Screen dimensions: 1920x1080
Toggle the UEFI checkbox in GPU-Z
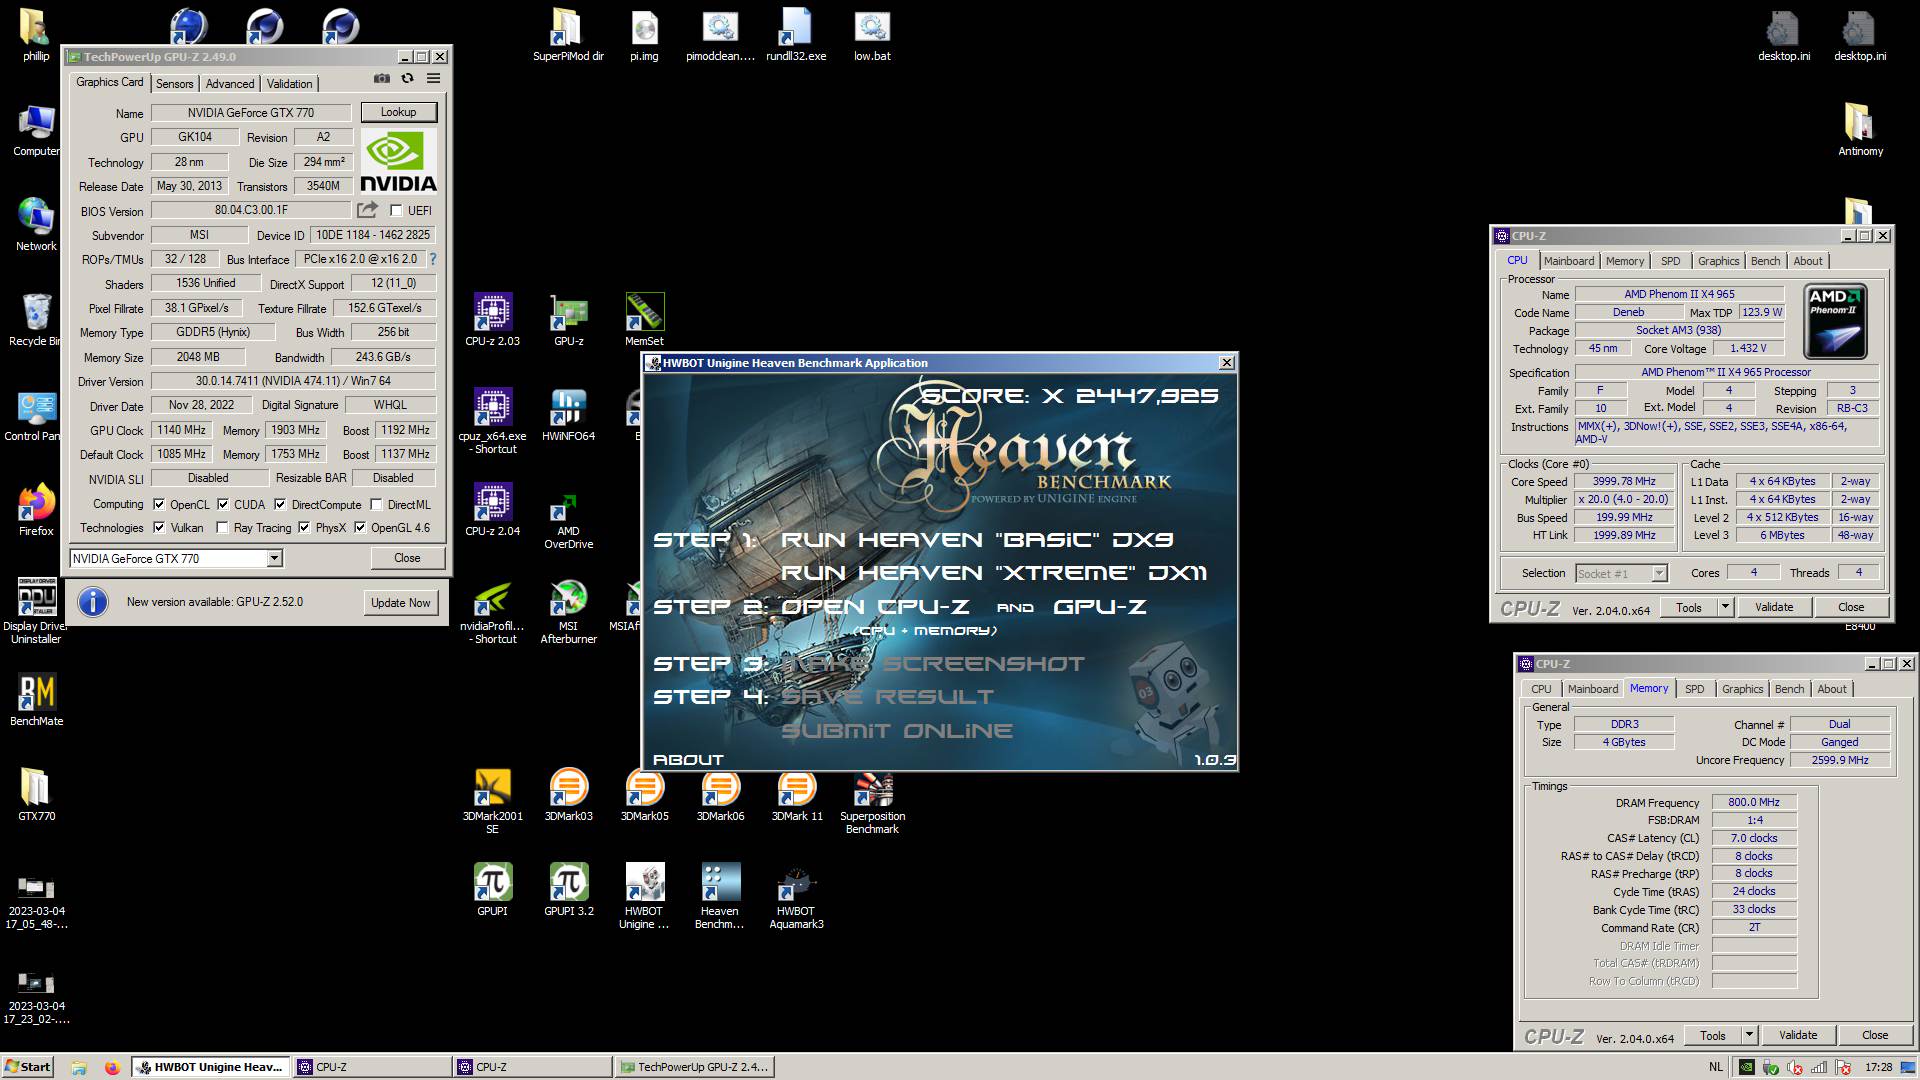396,210
